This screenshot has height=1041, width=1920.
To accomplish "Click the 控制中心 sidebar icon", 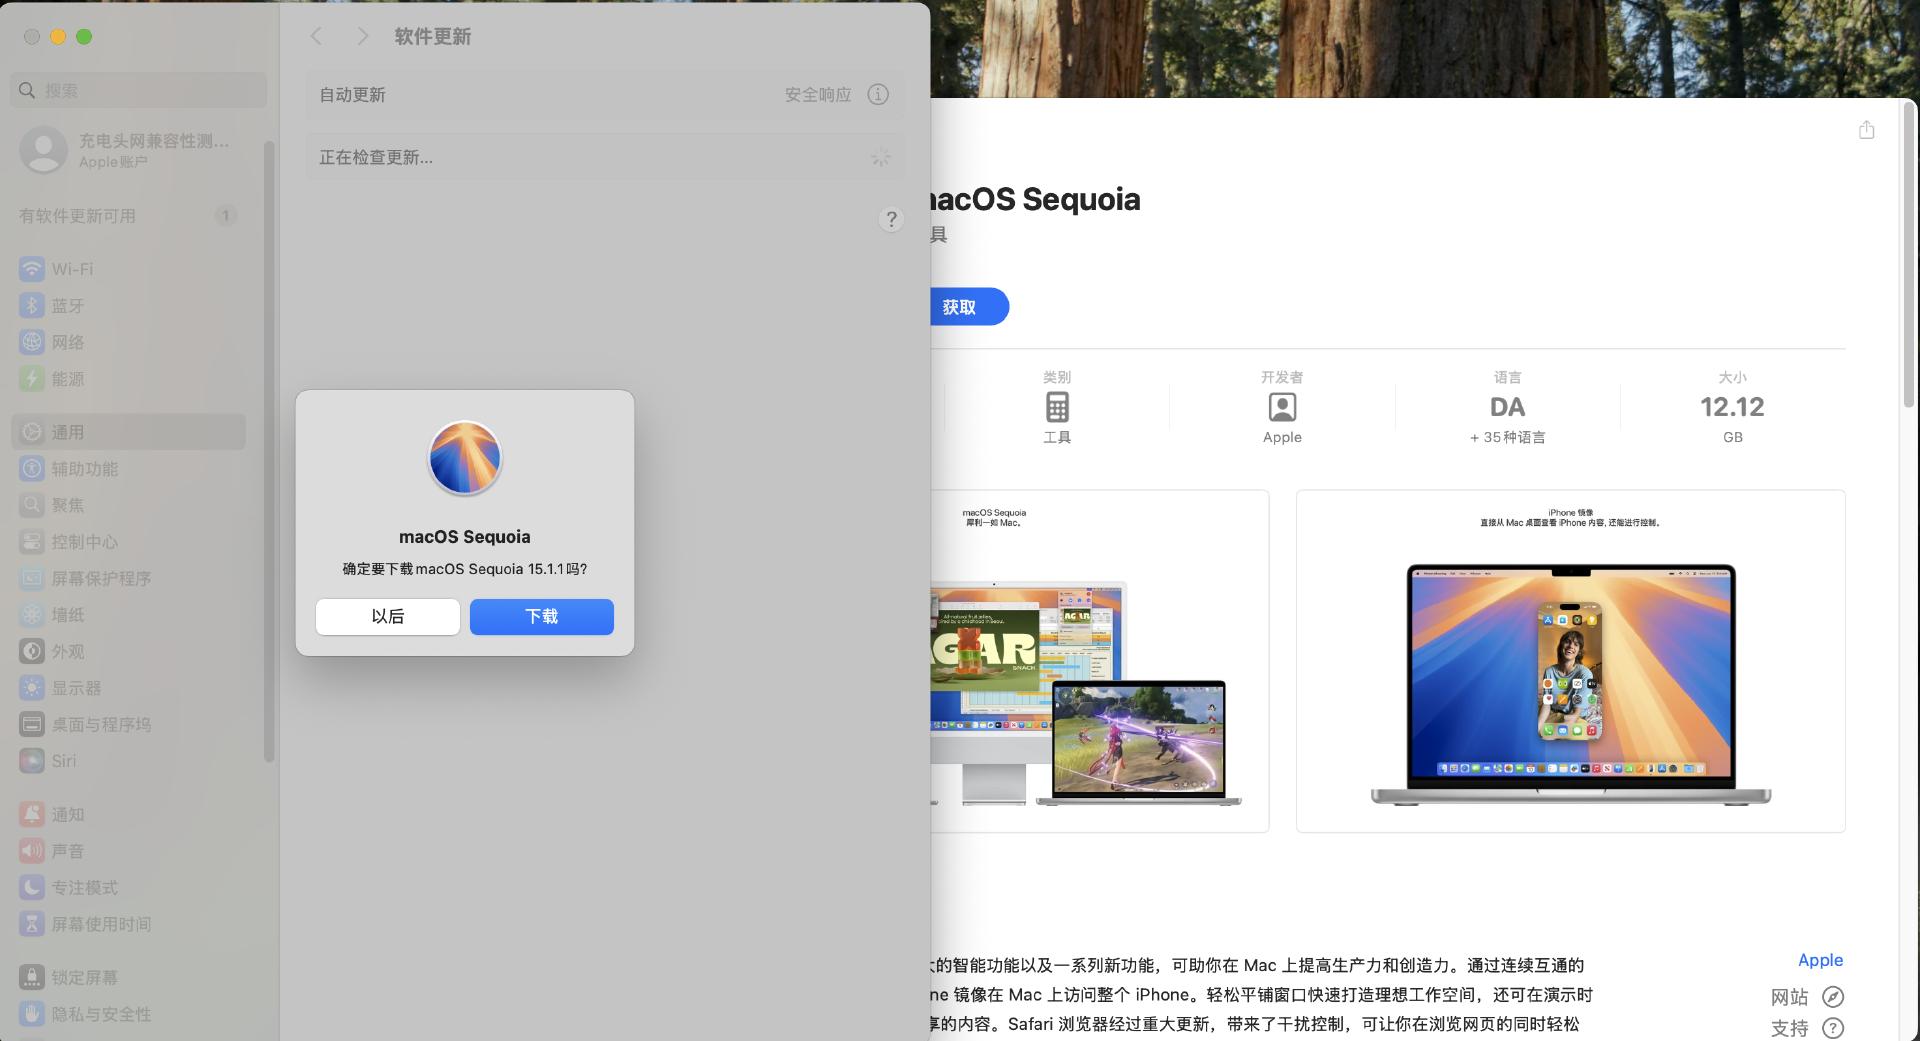I will click(33, 541).
